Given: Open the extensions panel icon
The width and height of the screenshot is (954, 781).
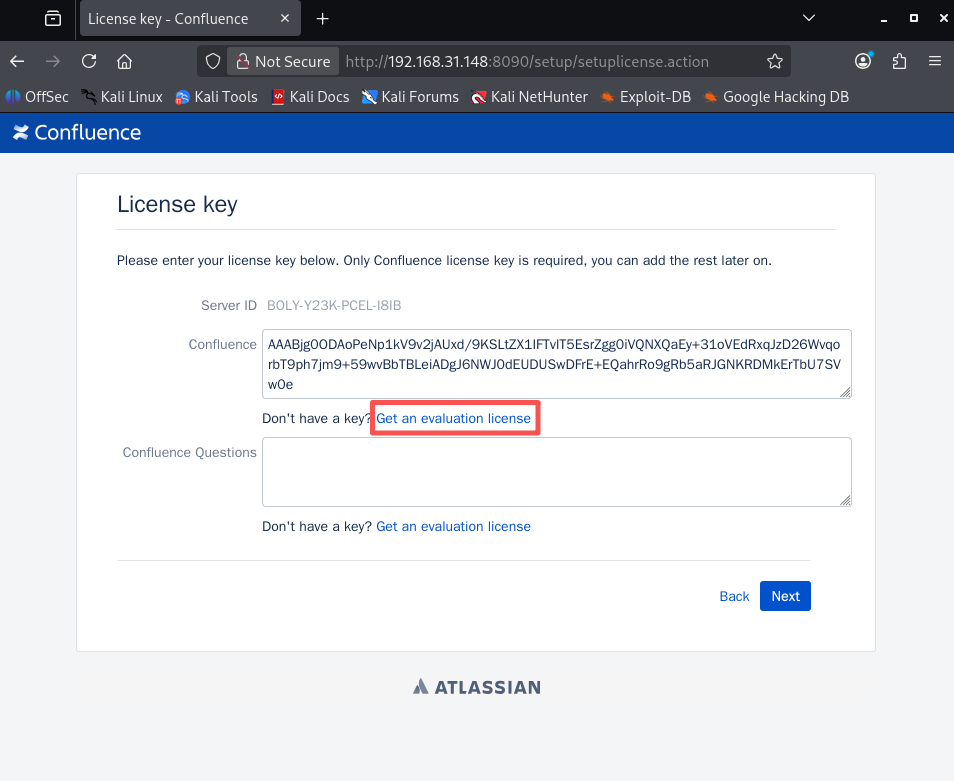Looking at the screenshot, I should point(898,61).
